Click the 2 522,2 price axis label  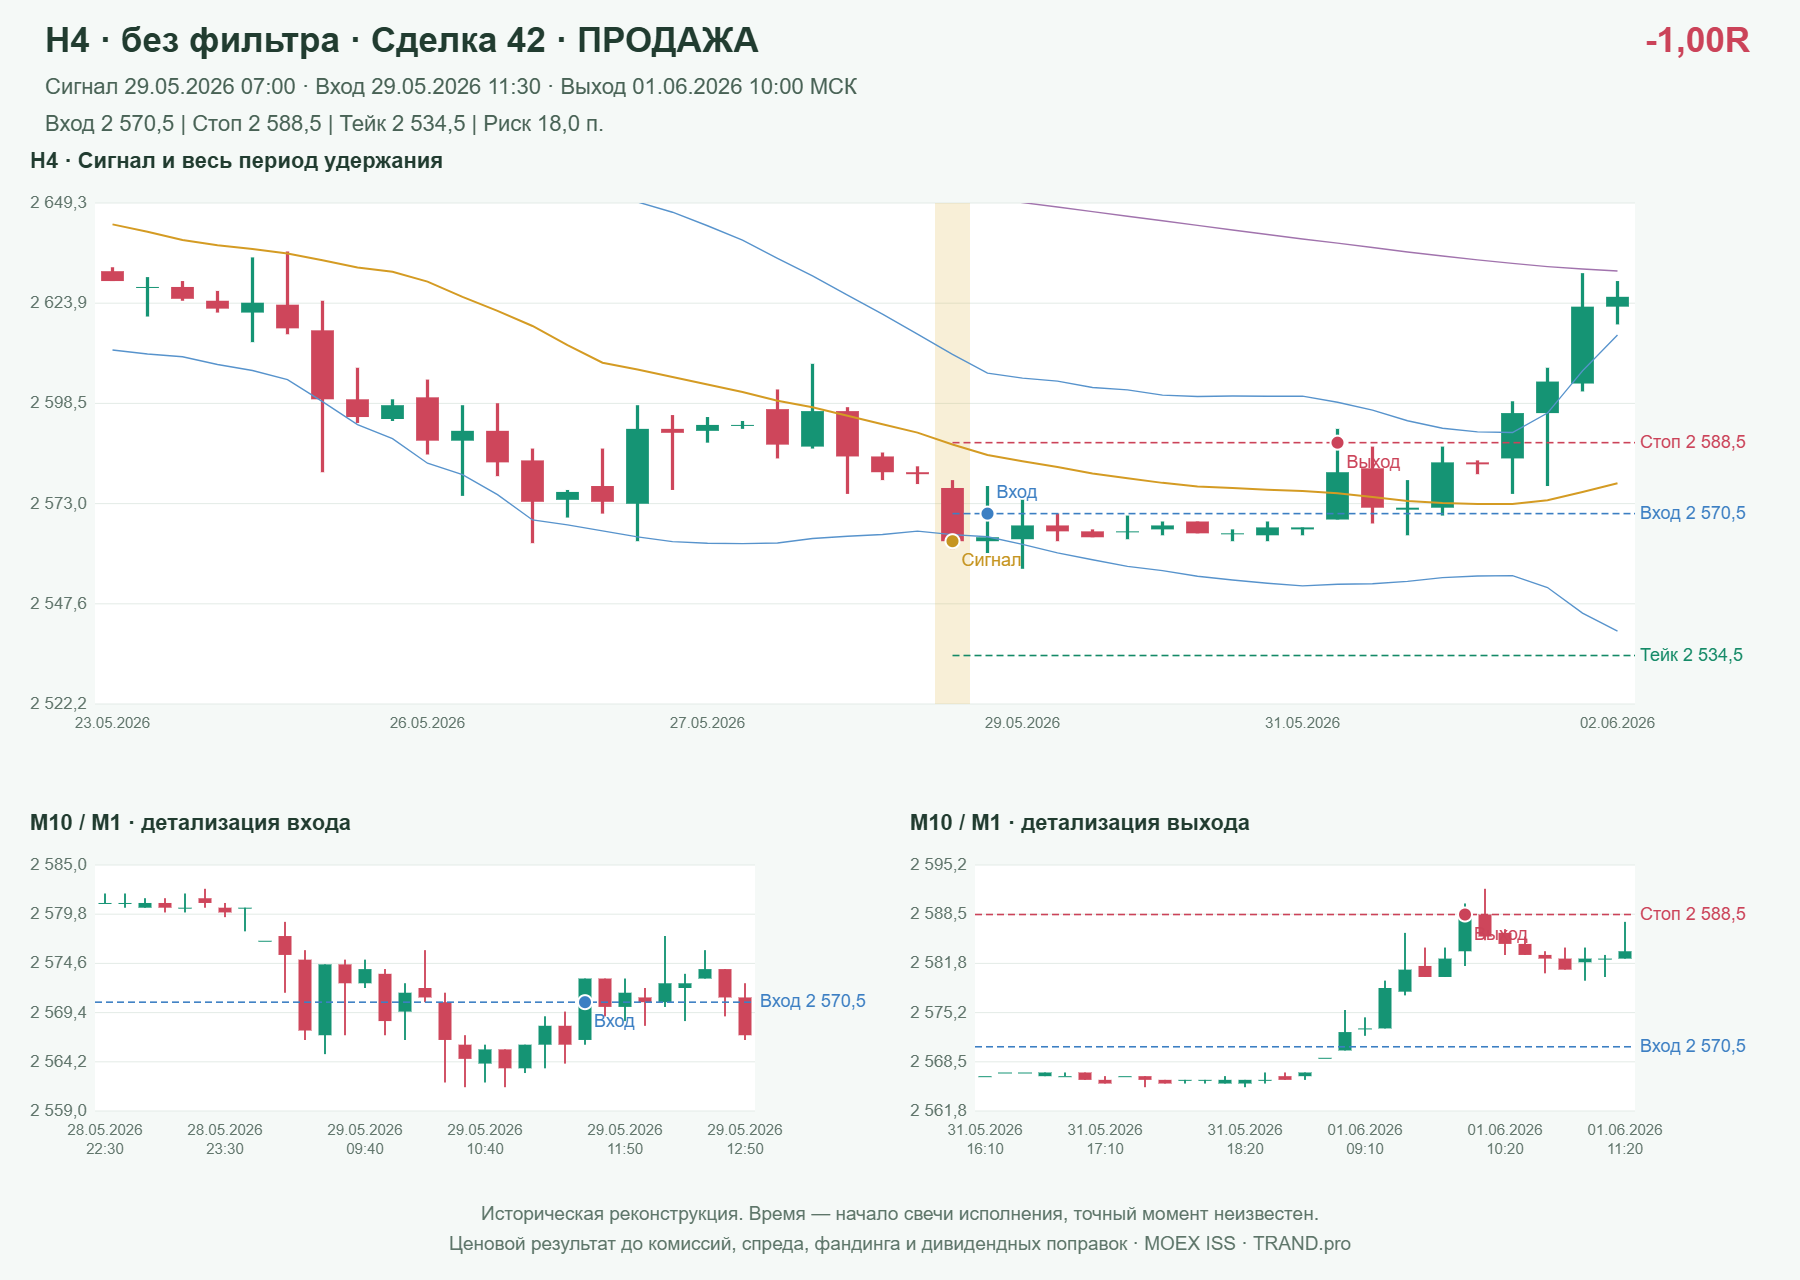tap(58, 704)
